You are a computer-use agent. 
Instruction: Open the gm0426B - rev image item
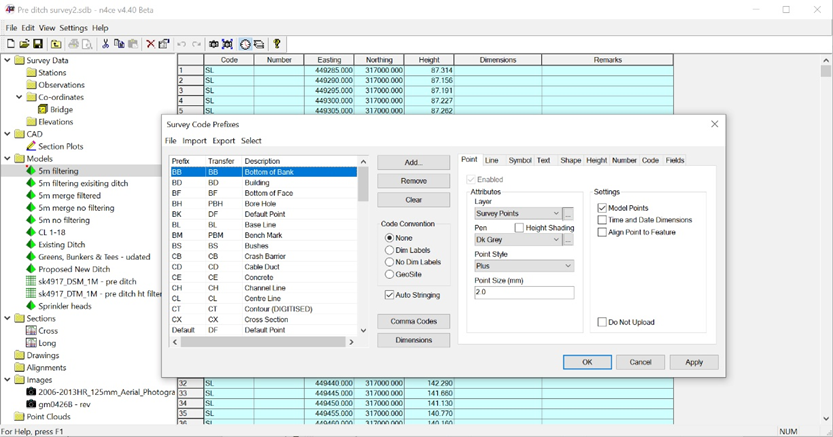[x=64, y=404]
